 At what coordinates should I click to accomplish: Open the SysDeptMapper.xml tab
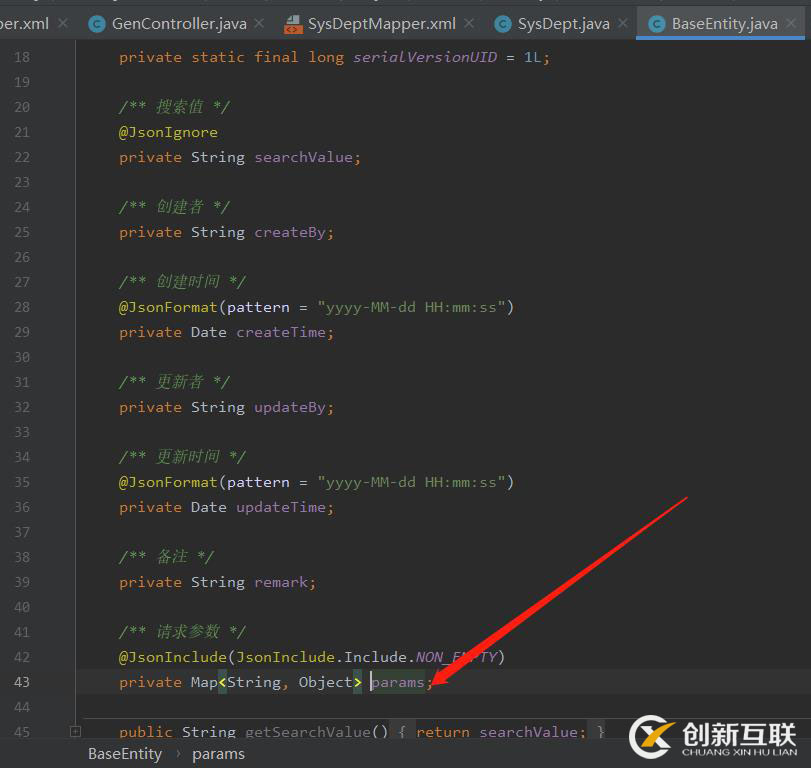tap(384, 23)
